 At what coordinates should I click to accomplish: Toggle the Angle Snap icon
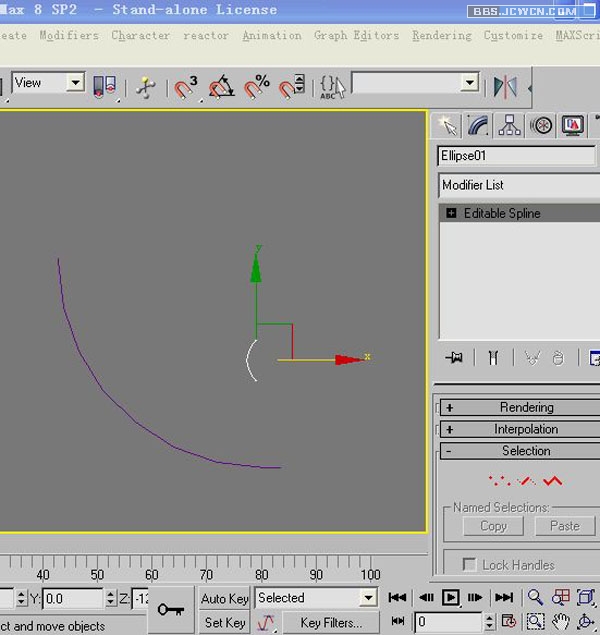pyautogui.click(x=221, y=87)
